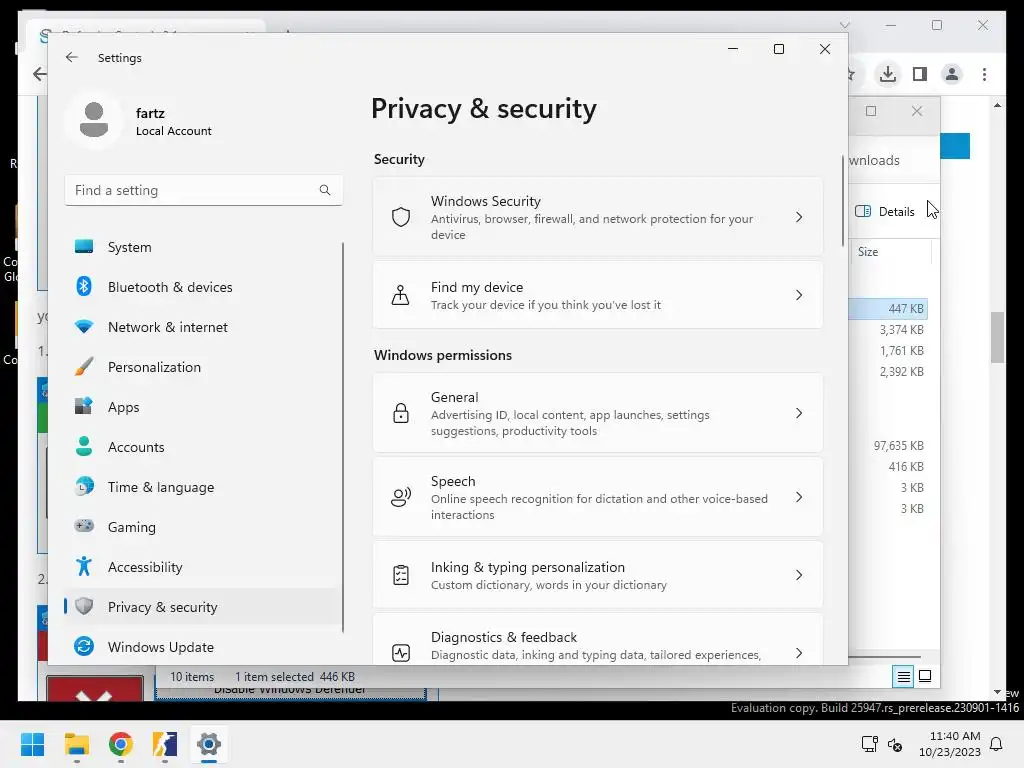
Task: Select the 97,635 KB file row
Action: tap(888, 445)
